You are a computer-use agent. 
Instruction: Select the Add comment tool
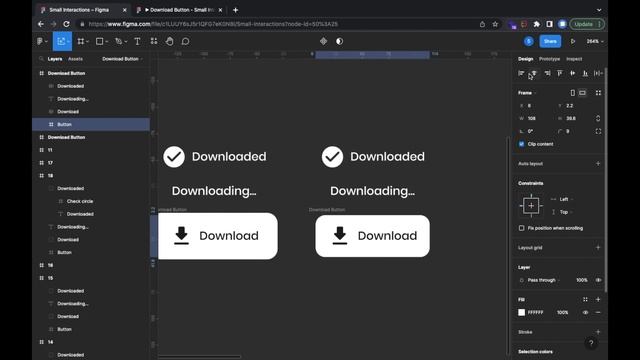pos(185,41)
